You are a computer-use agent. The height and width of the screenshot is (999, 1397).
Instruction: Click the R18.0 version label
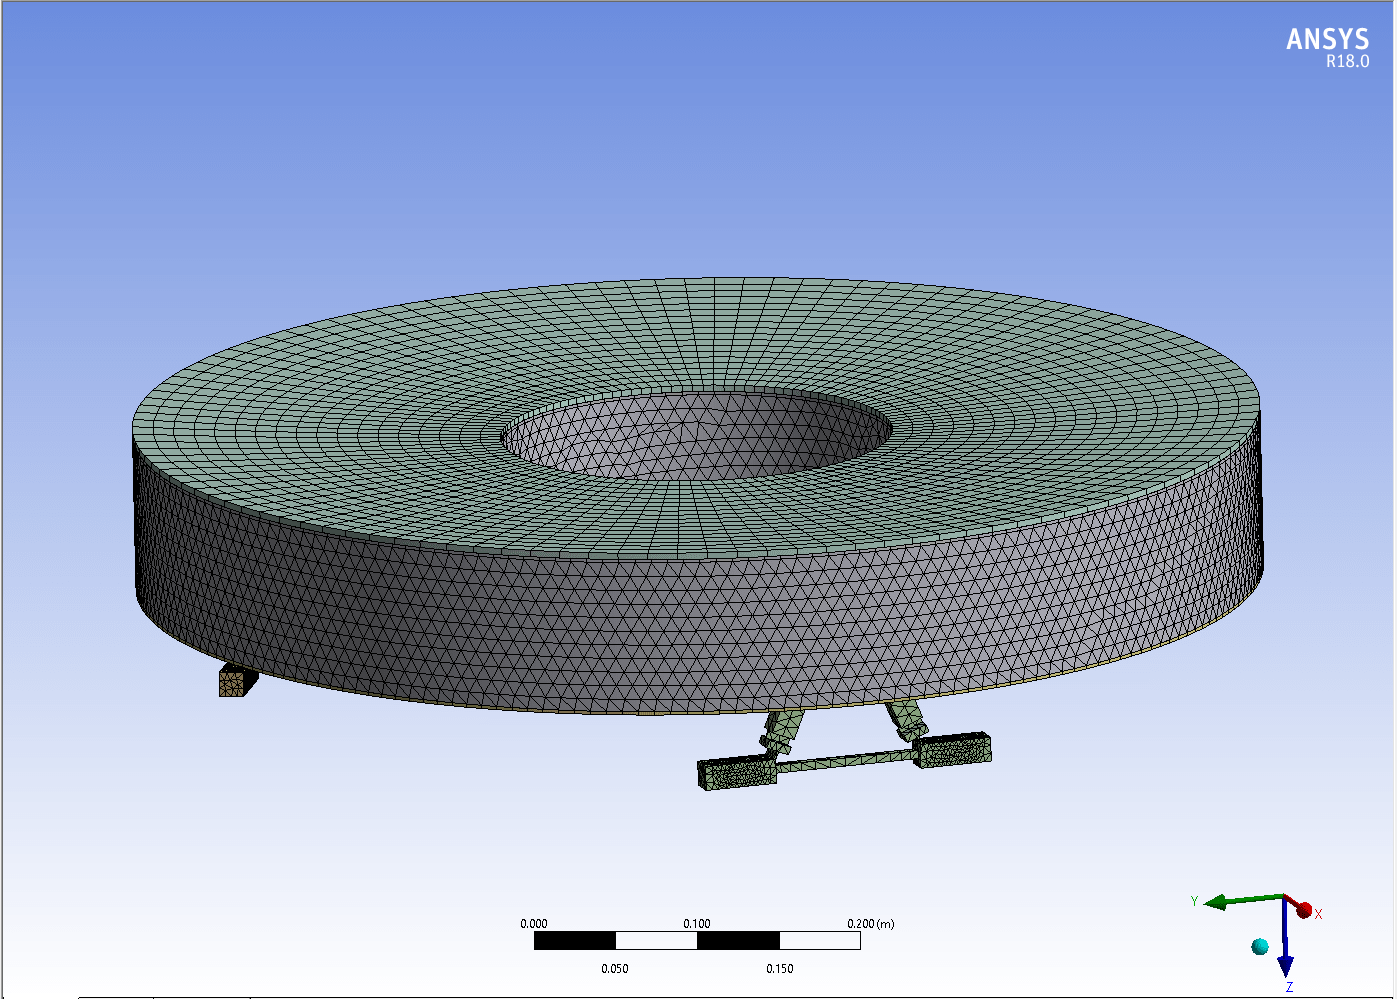(1347, 62)
